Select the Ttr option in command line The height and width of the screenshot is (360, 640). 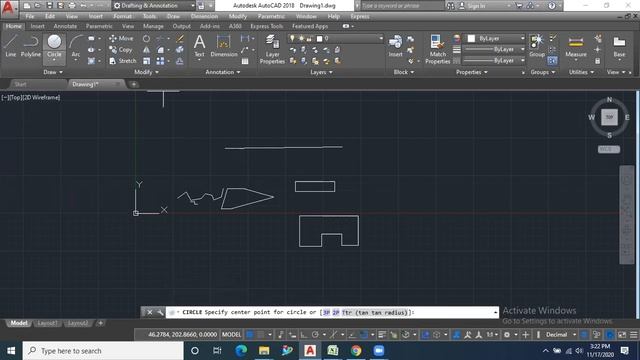click(x=374, y=312)
